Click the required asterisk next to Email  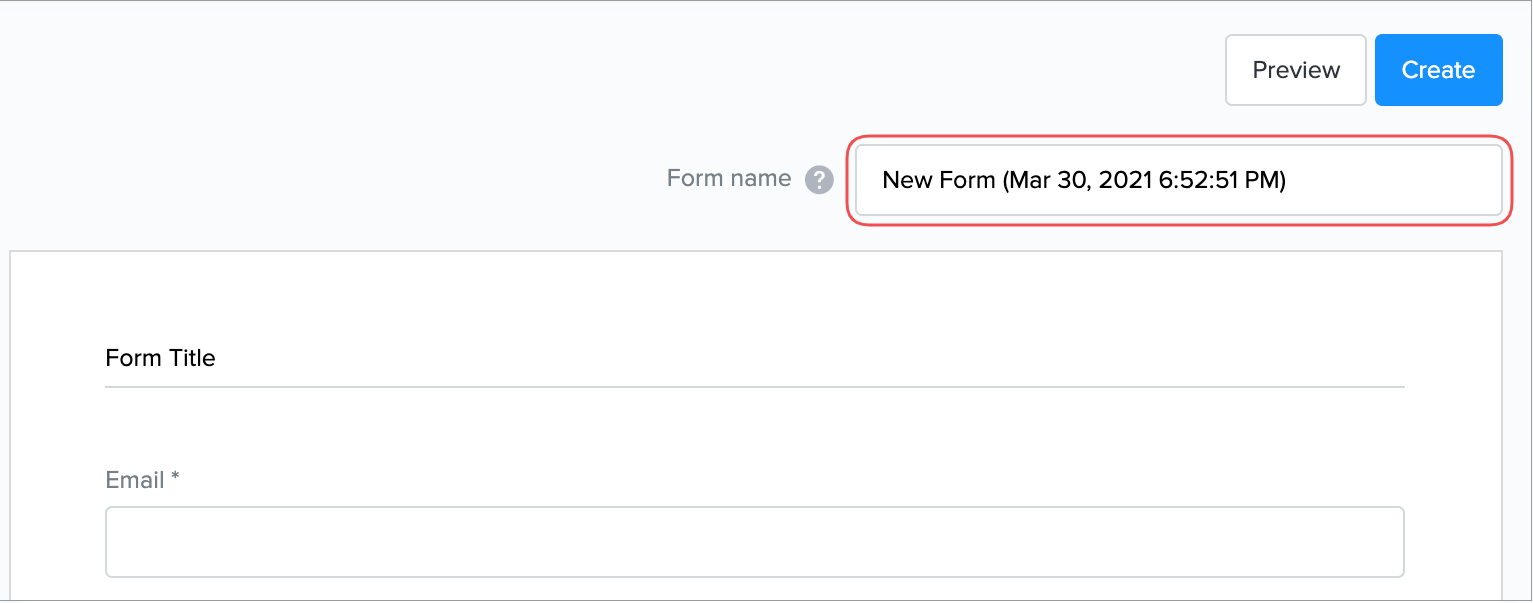pyautogui.click(x=175, y=478)
